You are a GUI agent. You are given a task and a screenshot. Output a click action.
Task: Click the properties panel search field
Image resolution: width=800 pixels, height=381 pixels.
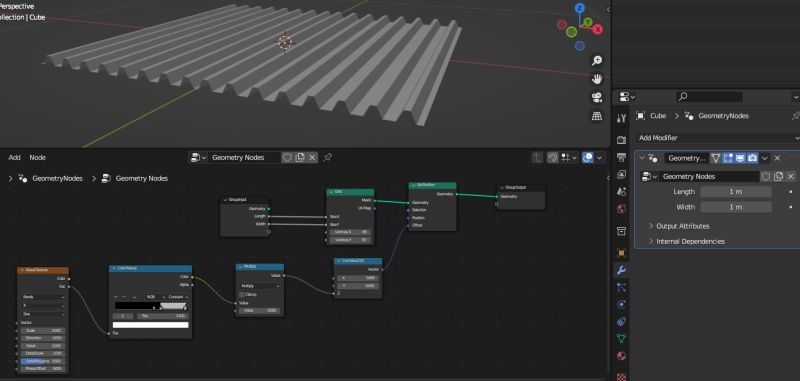point(709,97)
